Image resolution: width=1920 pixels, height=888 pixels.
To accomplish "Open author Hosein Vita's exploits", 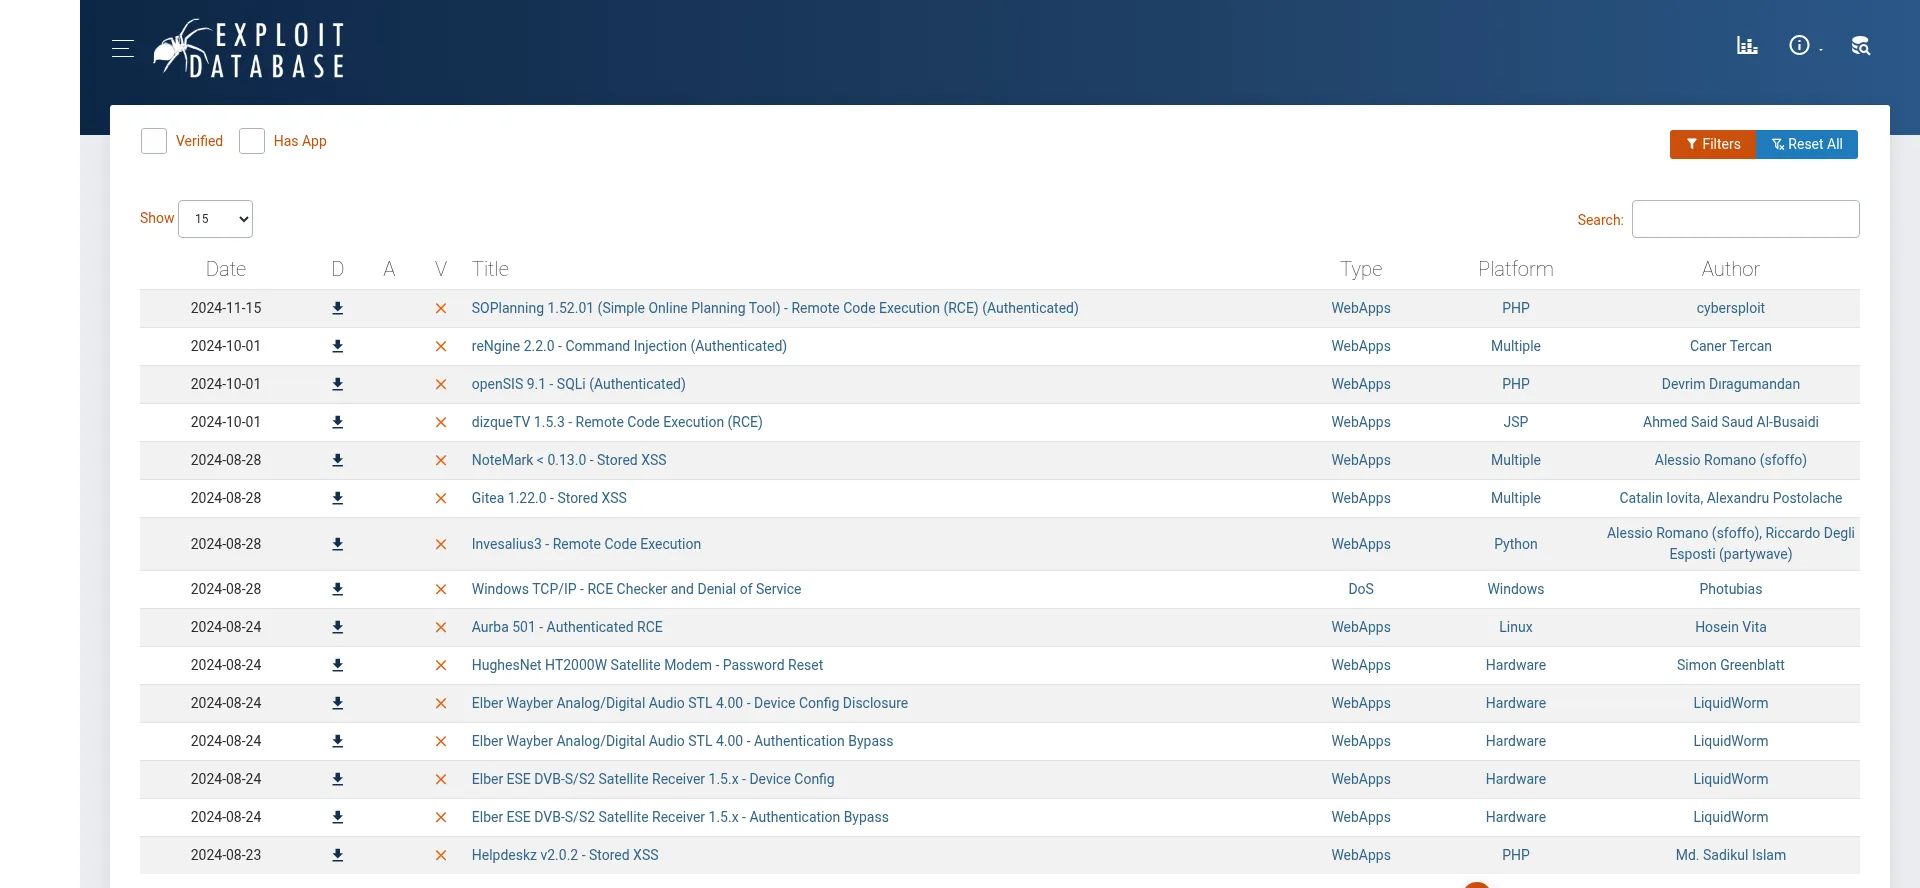I will (x=1731, y=628).
